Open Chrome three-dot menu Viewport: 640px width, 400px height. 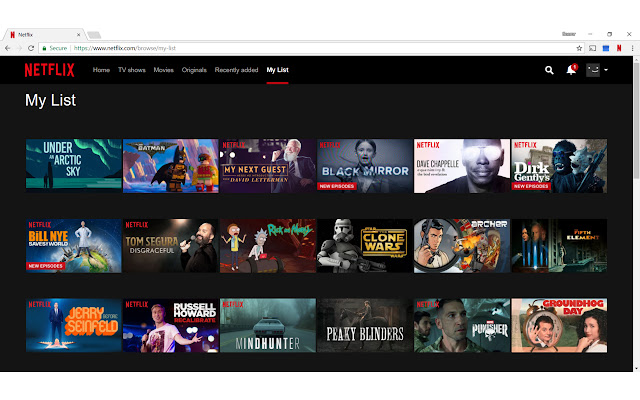click(633, 48)
